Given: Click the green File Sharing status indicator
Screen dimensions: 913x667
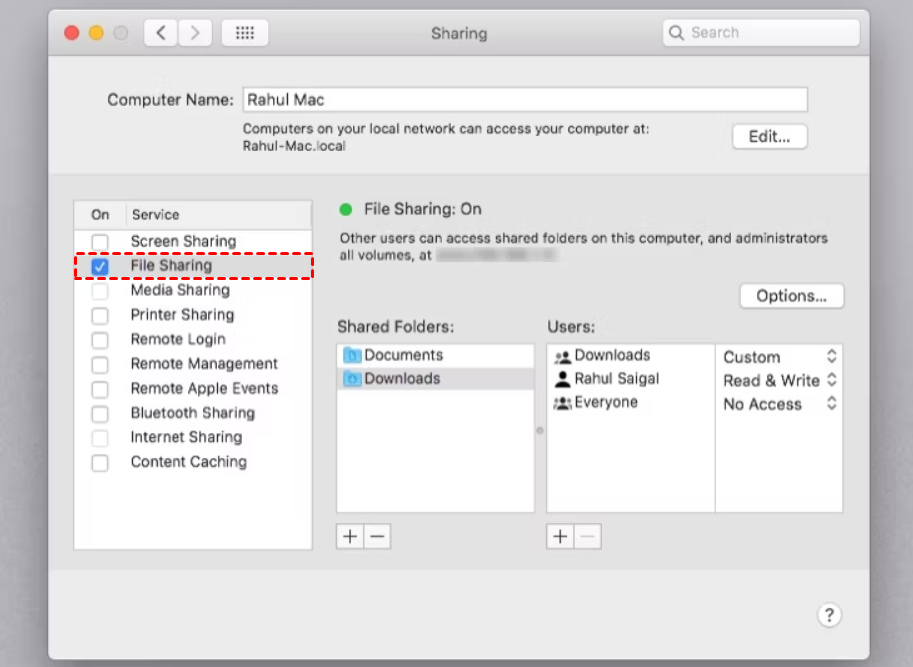Looking at the screenshot, I should [346, 210].
